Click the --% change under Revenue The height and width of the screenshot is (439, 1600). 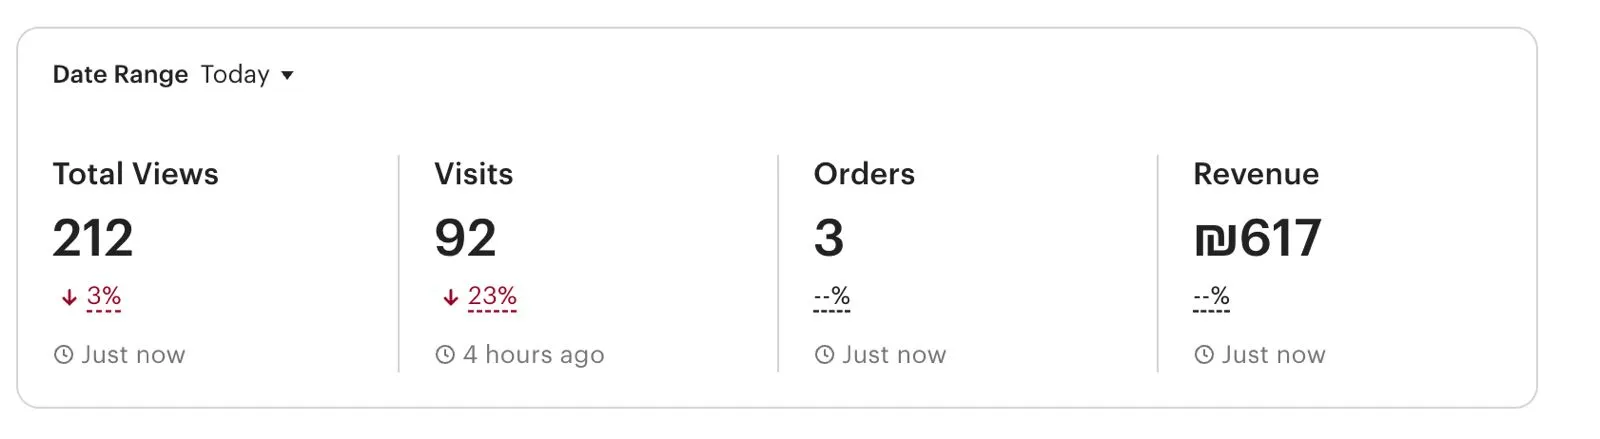point(1211,296)
